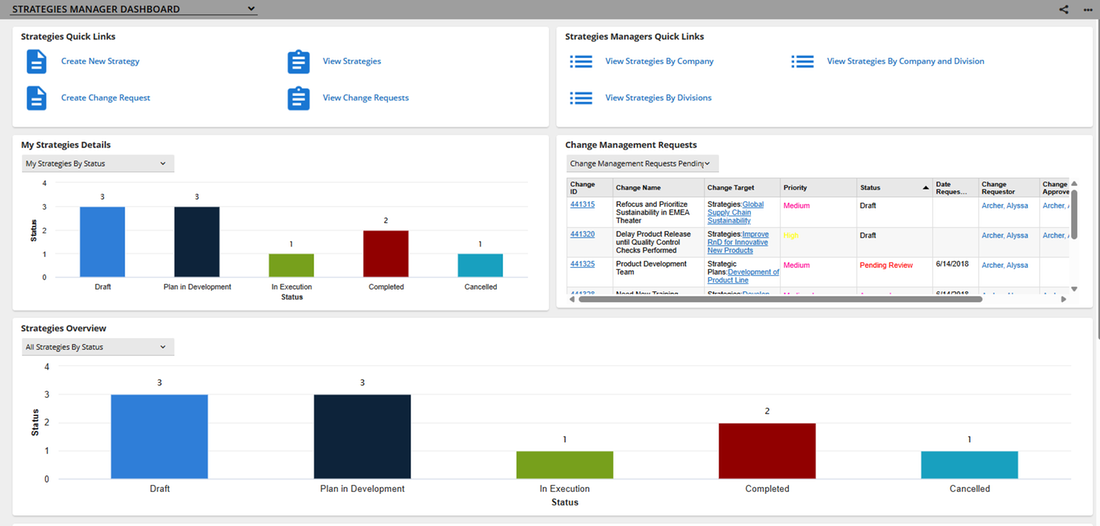Screen dimensions: 1100x526
Task: Click the share icon in the top bar
Action: (x=1064, y=10)
